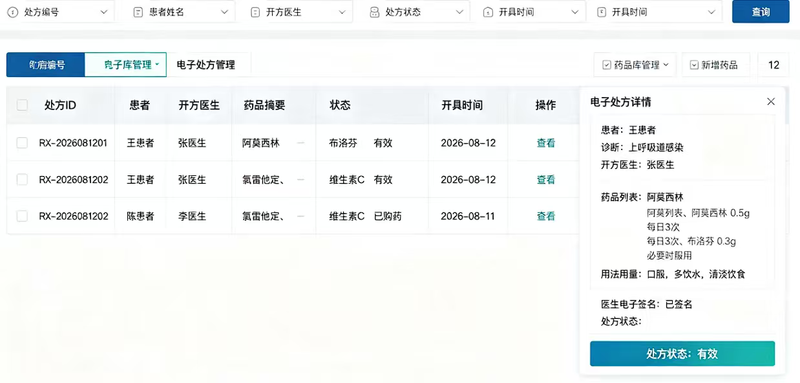Screen dimensions: 800x383
Task: Expand the 处方编号 dropdown arrow
Action: point(104,12)
